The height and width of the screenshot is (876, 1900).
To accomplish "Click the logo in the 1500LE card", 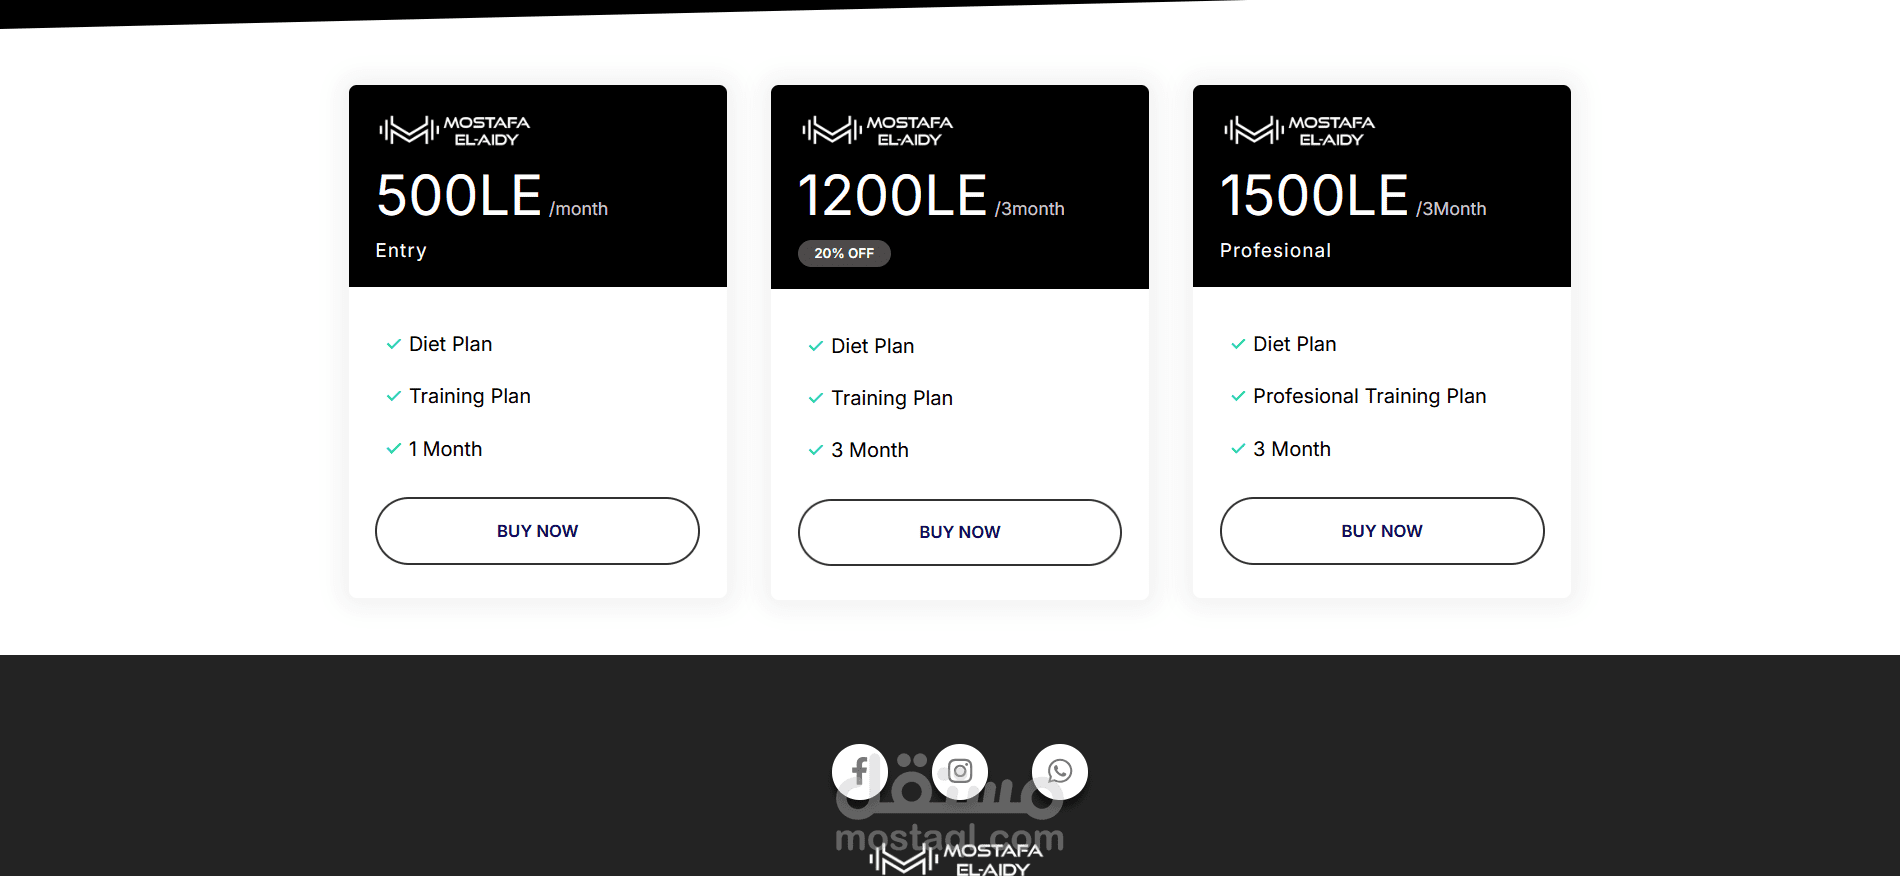I will click(x=1299, y=131).
